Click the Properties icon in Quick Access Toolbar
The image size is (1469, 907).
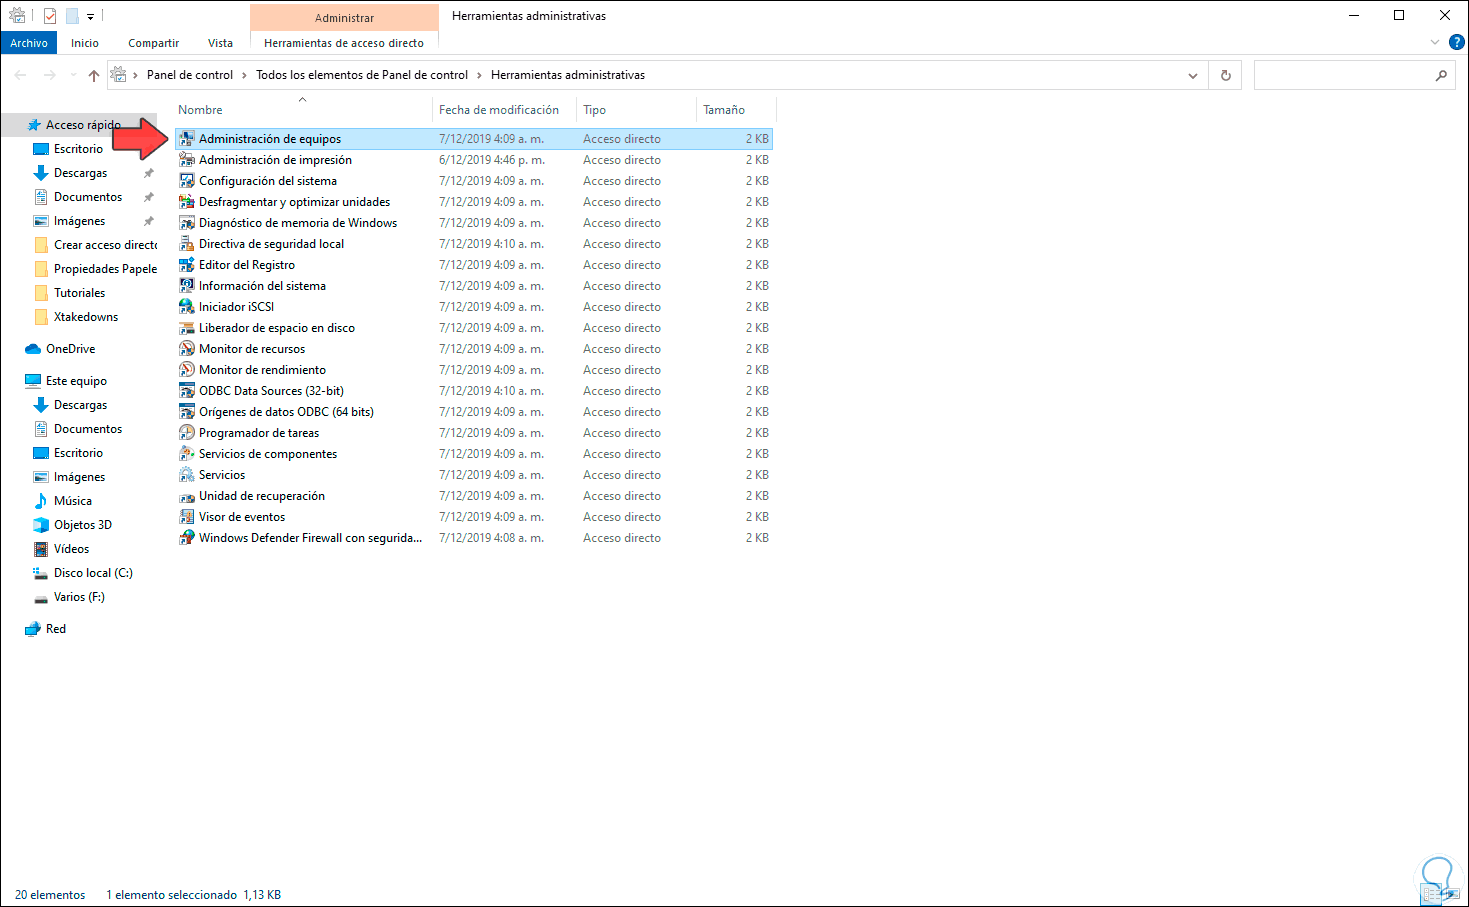pos(50,16)
